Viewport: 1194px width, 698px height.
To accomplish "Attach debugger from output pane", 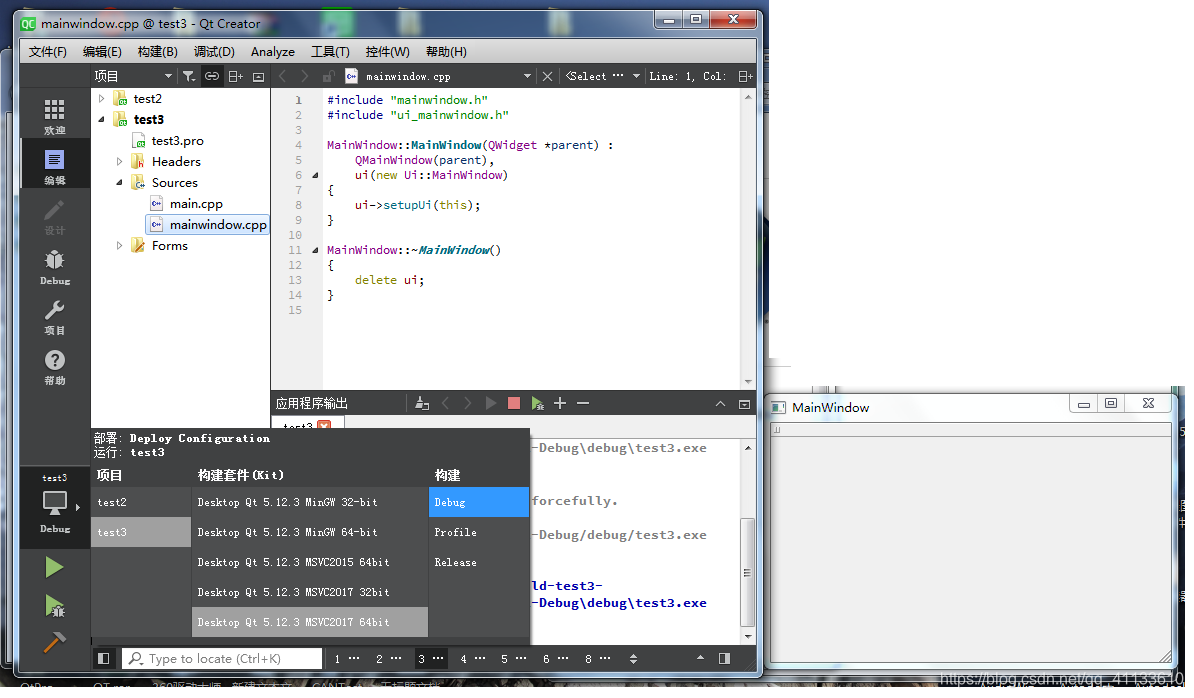I will click(x=538, y=403).
